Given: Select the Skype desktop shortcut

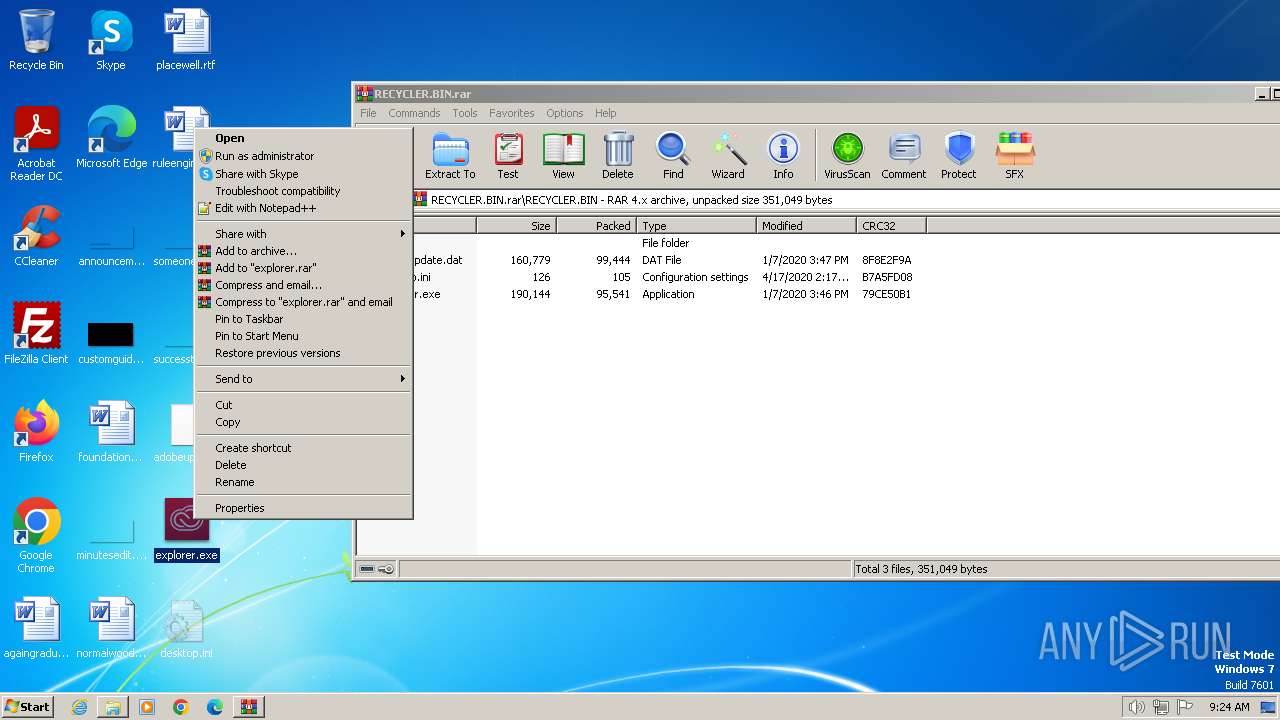Looking at the screenshot, I should pyautogui.click(x=111, y=40).
